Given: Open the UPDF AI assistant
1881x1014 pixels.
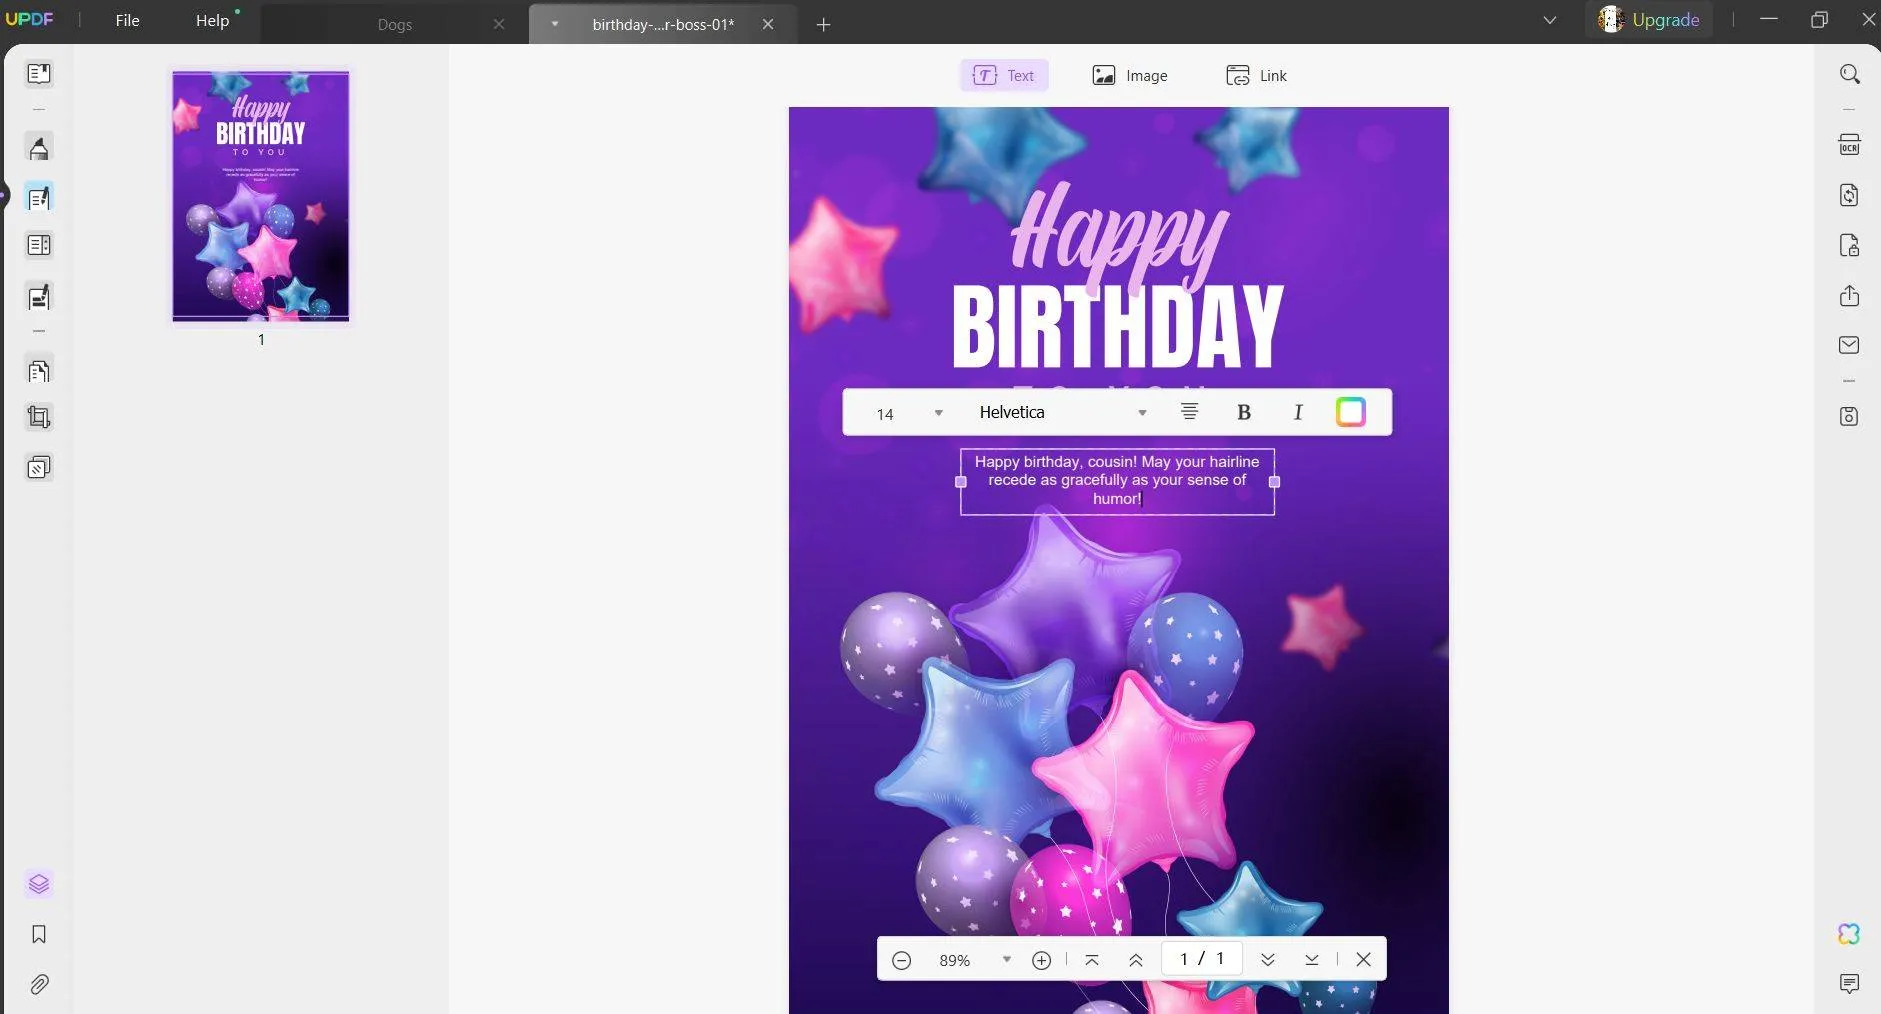Looking at the screenshot, I should (x=1849, y=934).
